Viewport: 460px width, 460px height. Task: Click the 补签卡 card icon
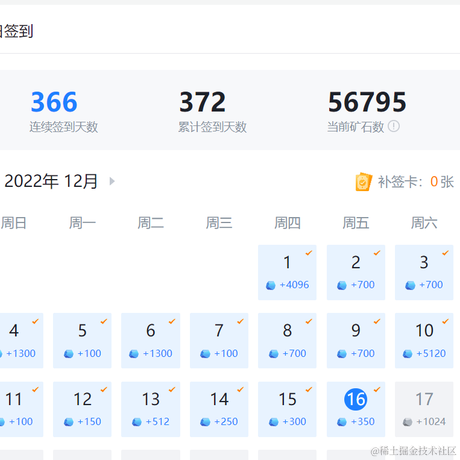pos(363,182)
